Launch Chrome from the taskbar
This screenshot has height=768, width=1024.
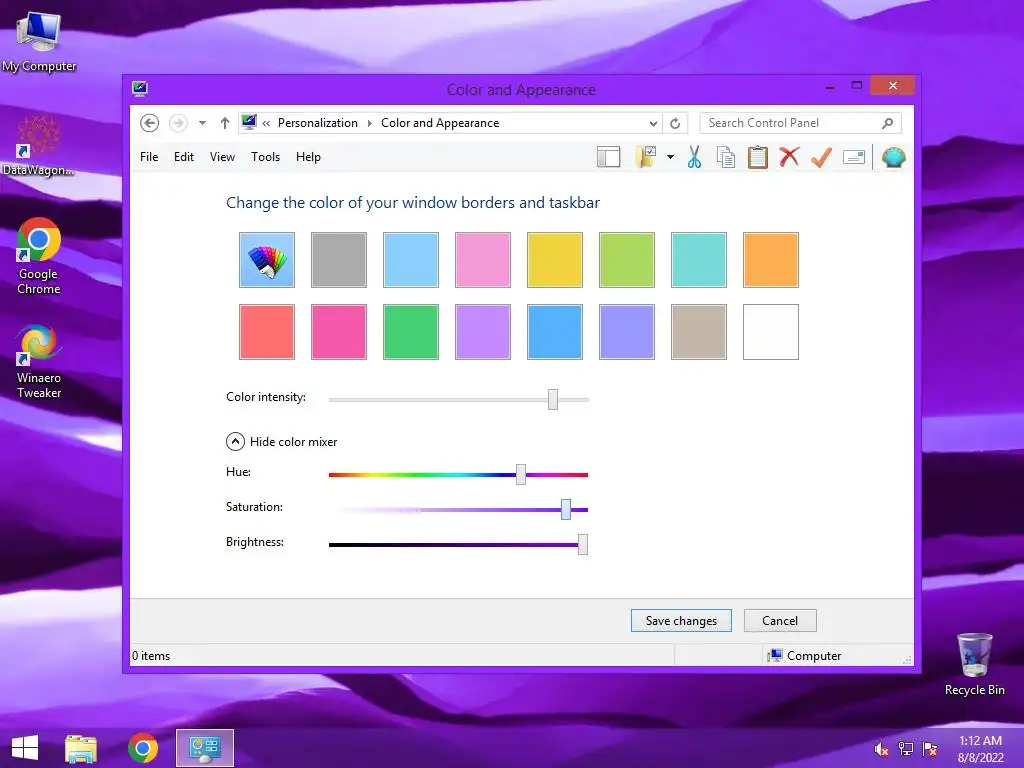[x=143, y=748]
